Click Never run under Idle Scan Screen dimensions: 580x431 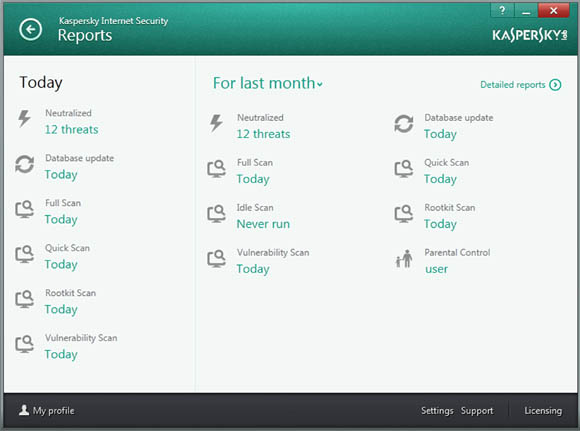263,224
